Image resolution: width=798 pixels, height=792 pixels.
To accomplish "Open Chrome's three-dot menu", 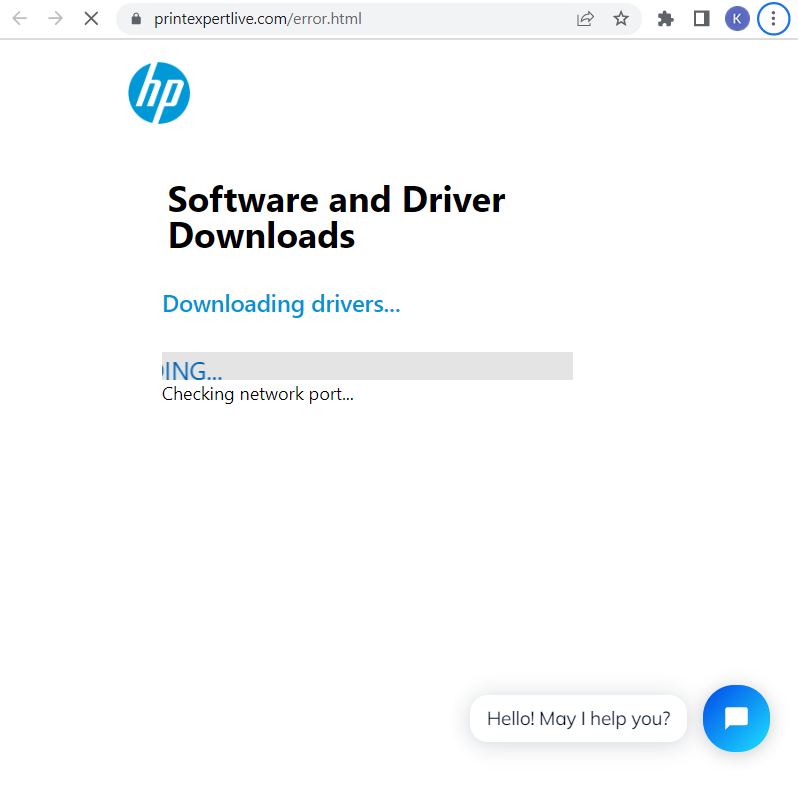I will coord(773,19).
